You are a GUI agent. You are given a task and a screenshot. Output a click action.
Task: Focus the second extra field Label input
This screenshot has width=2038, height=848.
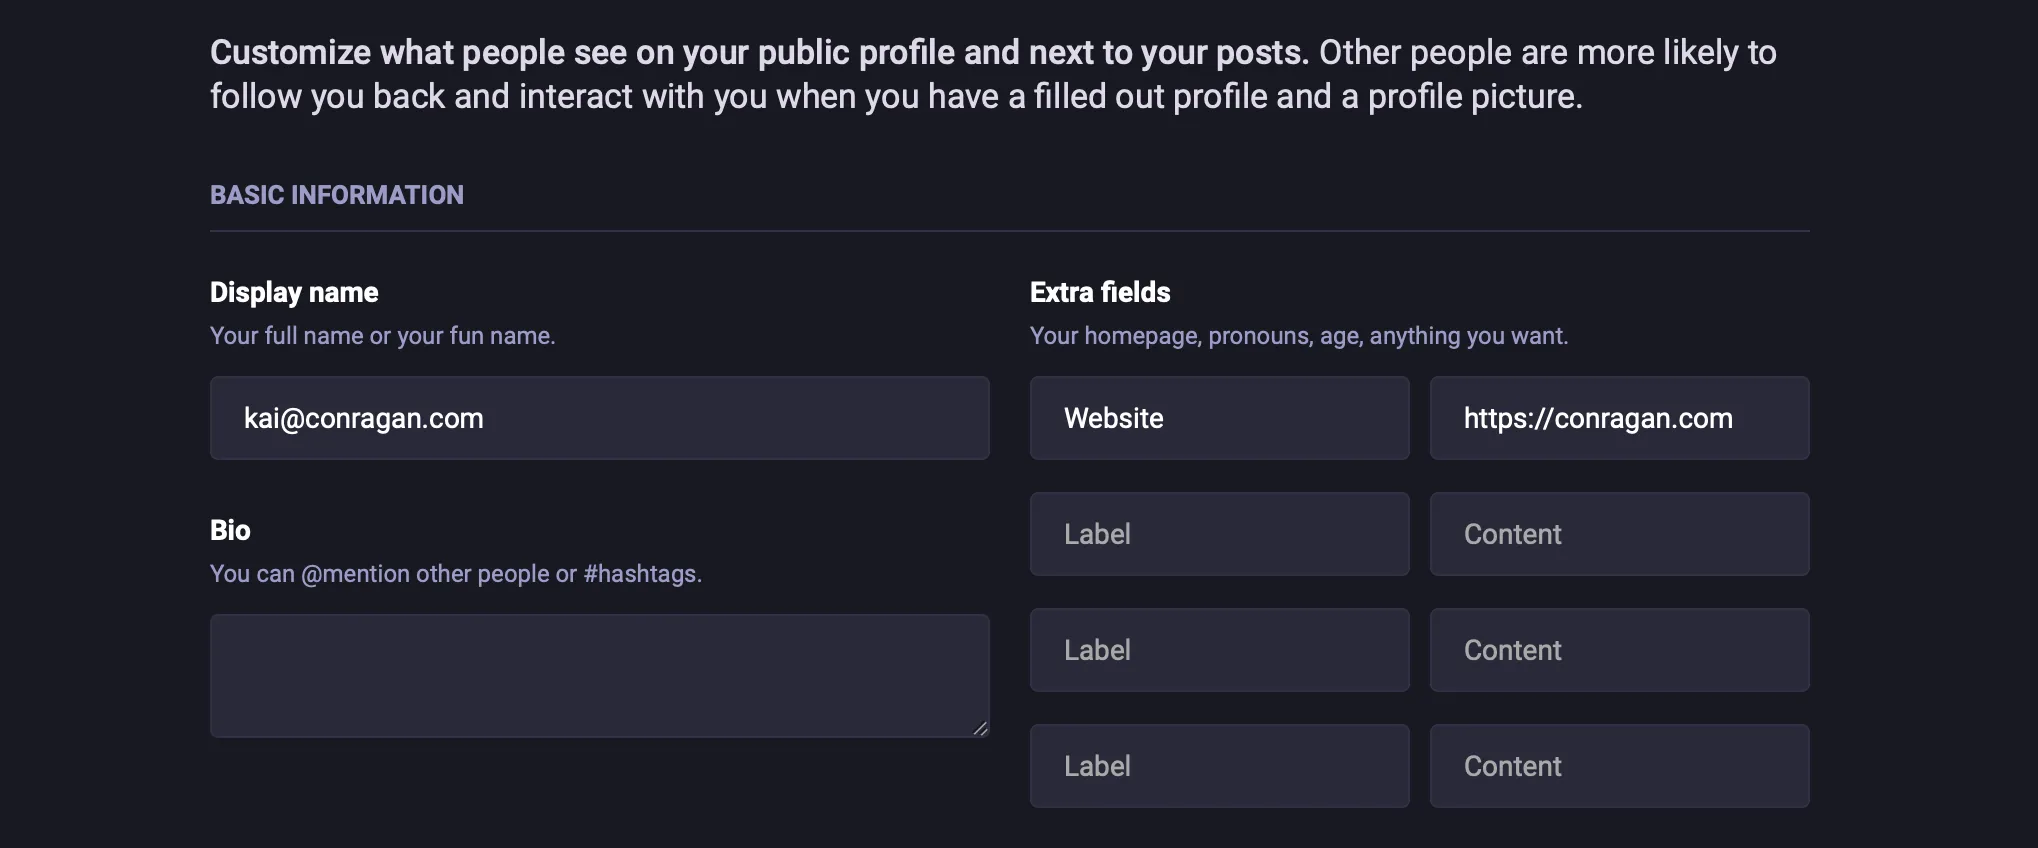point(1219,534)
